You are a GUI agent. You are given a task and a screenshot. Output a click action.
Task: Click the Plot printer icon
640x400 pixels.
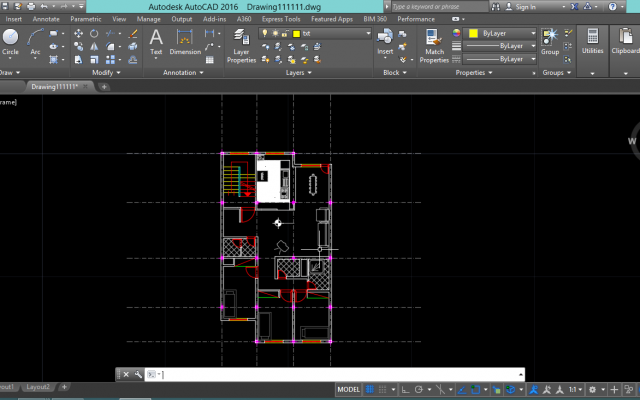[x=31, y=7]
